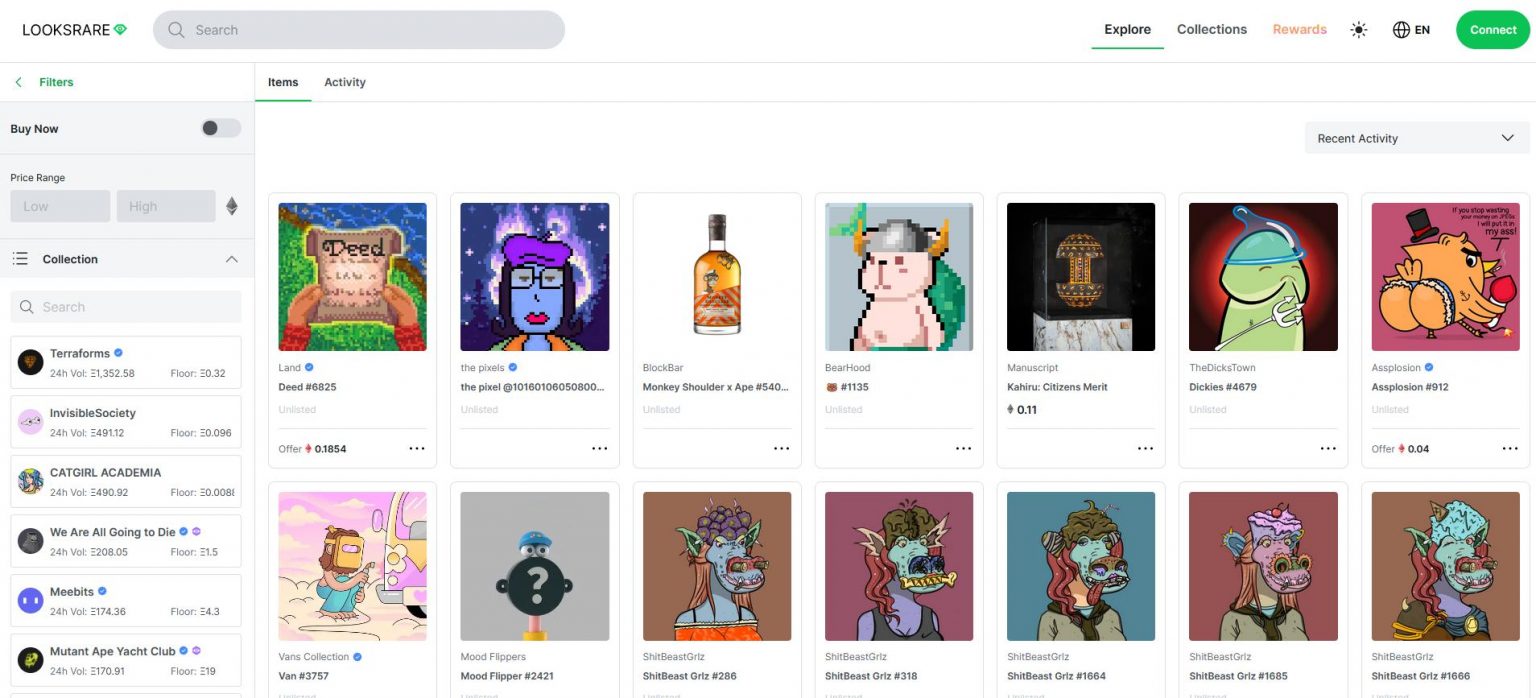
Task: Type in the Collection search field
Action: point(125,306)
